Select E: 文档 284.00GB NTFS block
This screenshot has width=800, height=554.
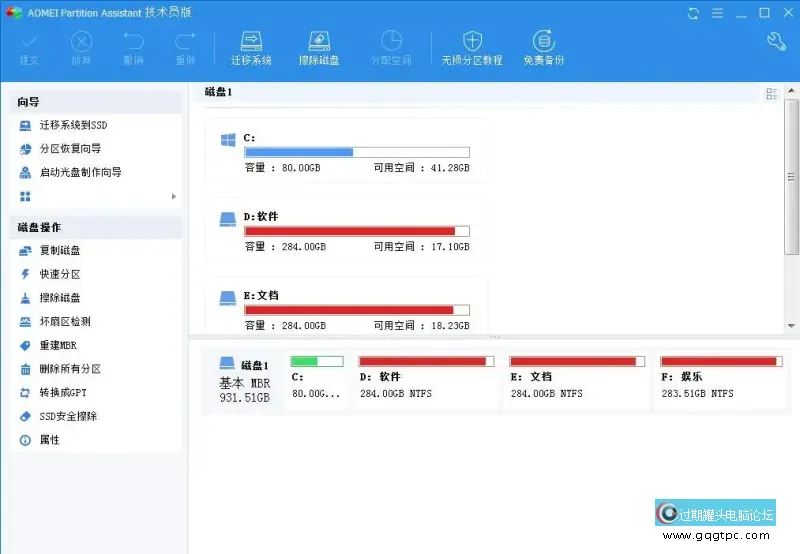[x=577, y=380]
